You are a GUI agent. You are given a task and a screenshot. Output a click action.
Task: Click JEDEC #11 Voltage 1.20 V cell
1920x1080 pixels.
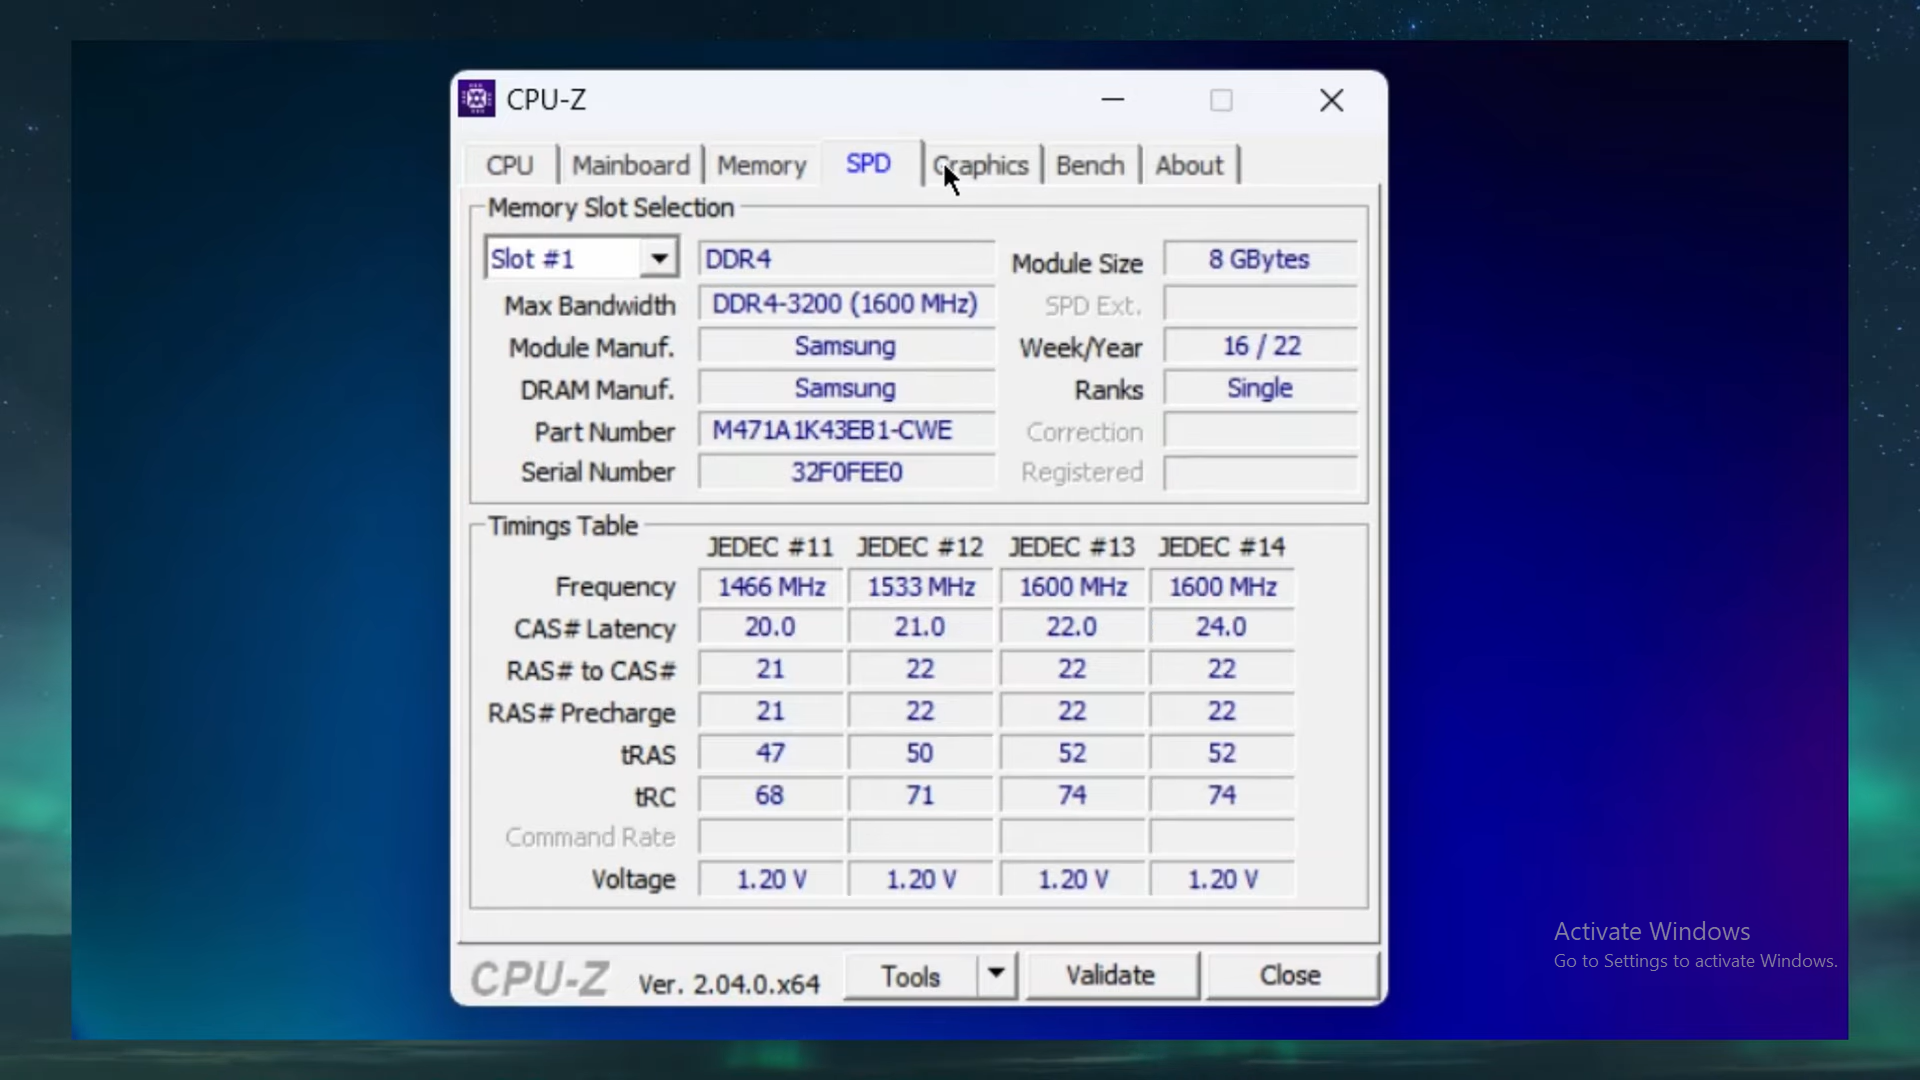click(771, 879)
